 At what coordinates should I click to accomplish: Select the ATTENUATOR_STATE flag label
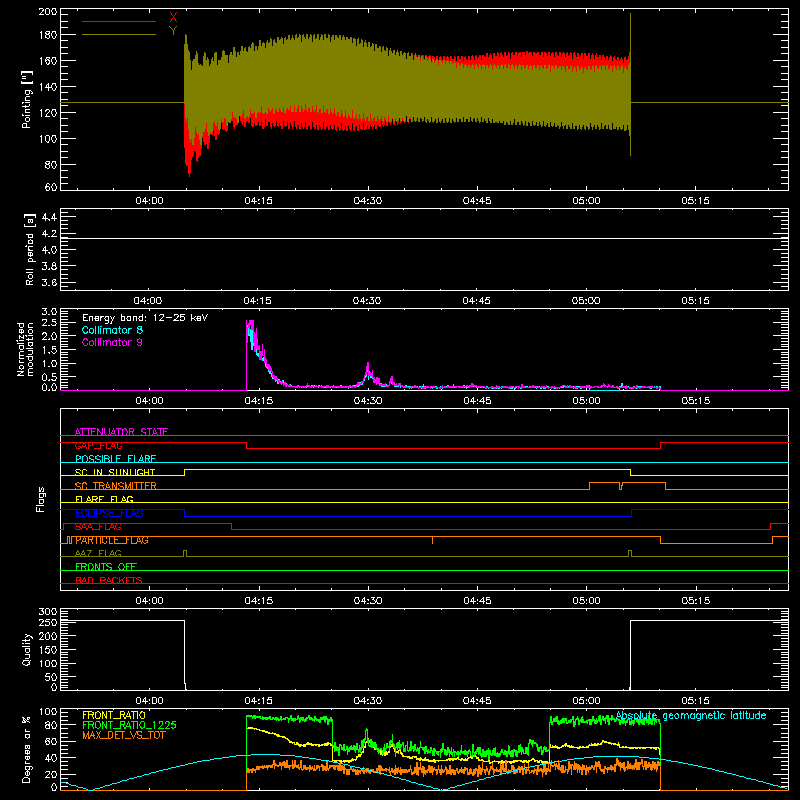click(121, 432)
